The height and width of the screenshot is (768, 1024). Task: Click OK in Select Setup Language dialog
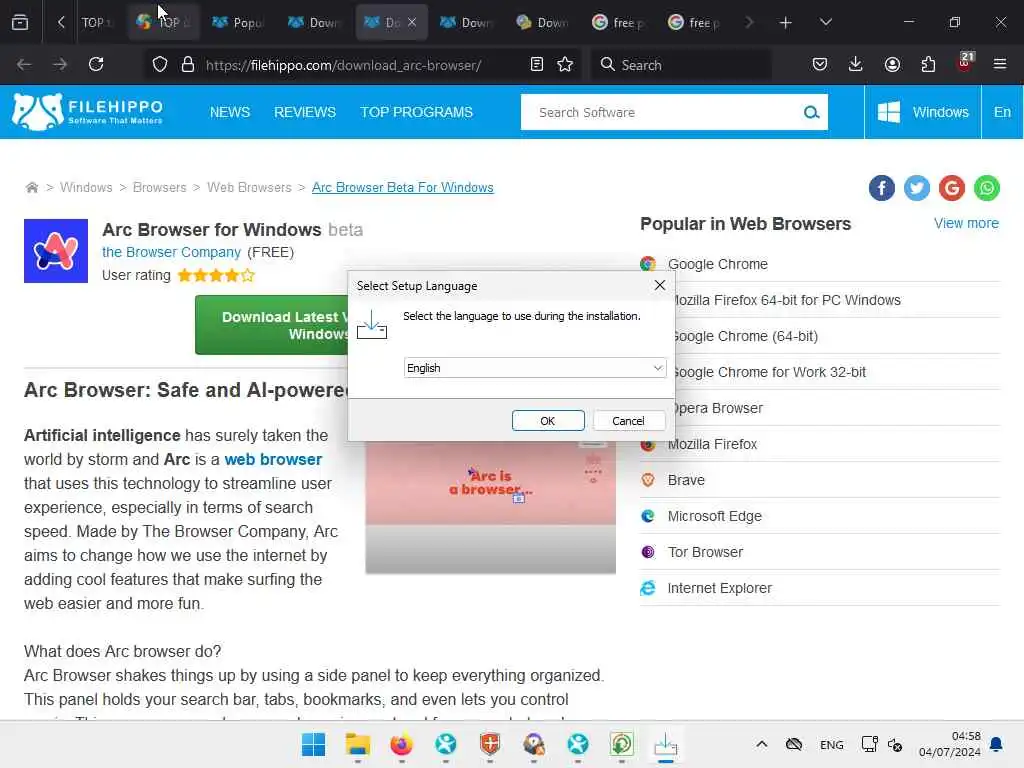click(547, 421)
